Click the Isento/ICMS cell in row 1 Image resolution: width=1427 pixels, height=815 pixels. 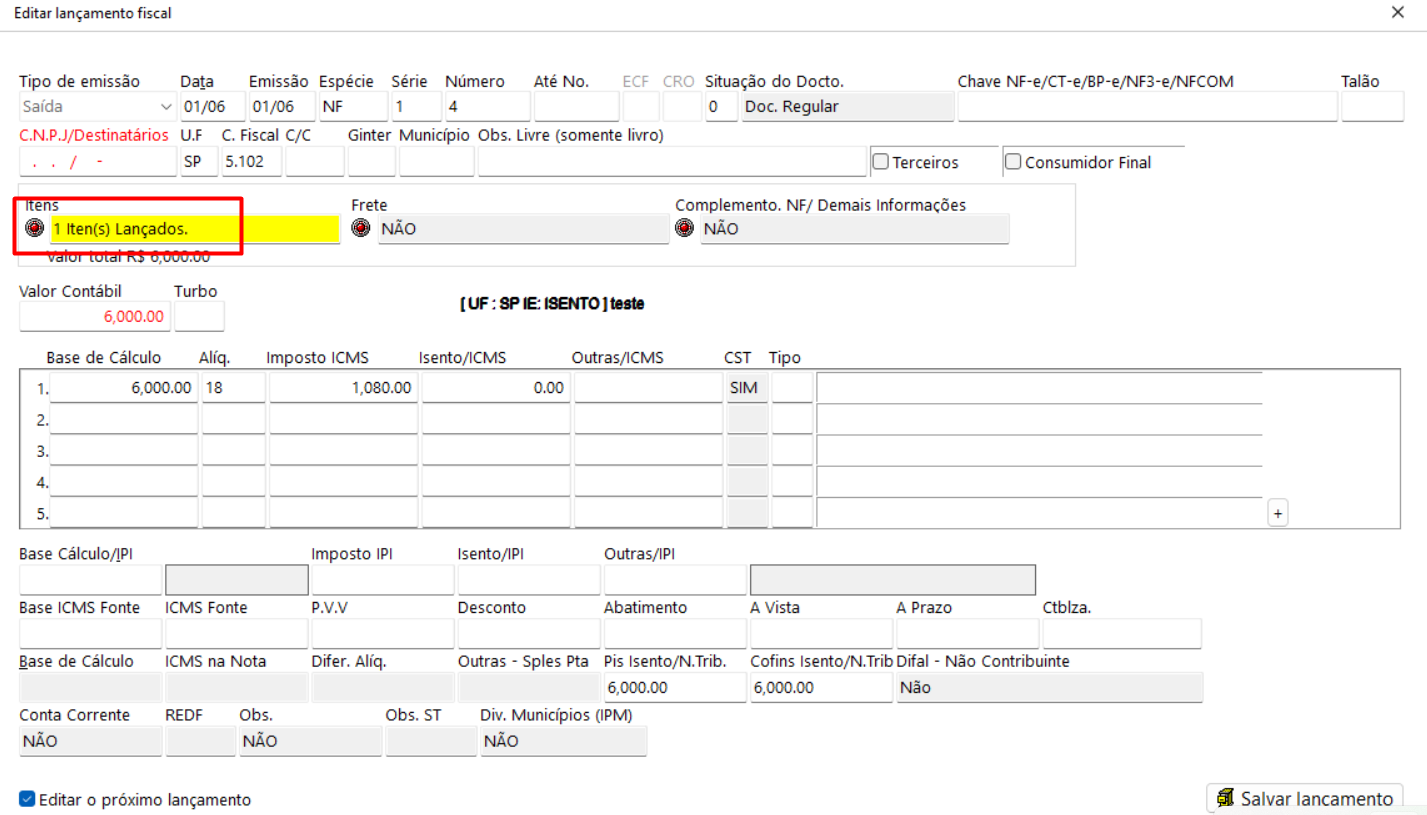pyautogui.click(x=496, y=388)
